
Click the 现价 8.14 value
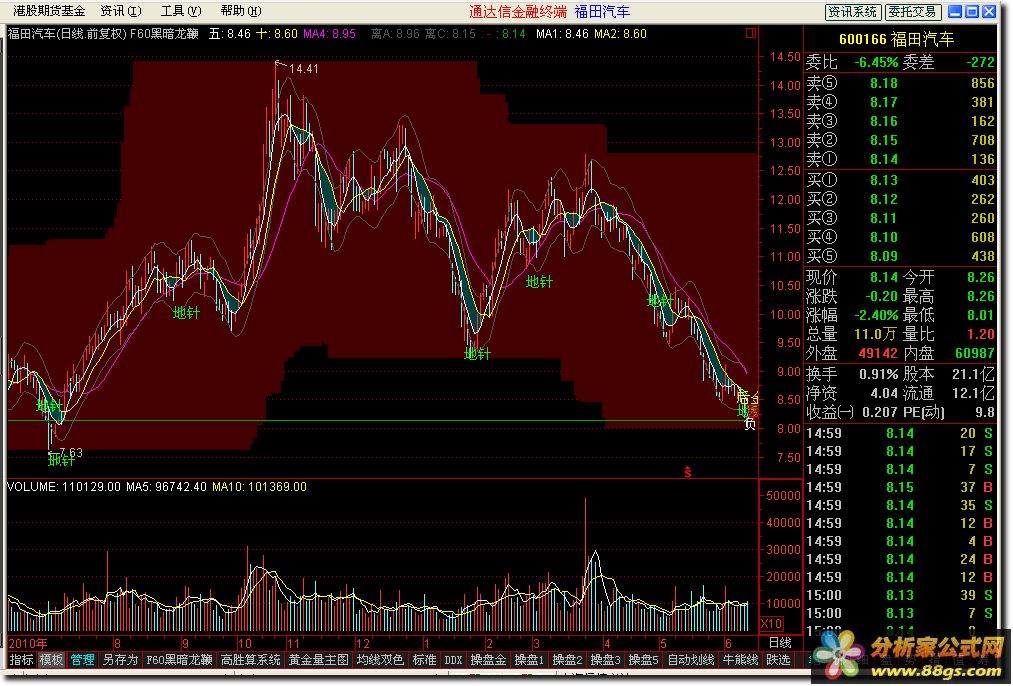point(884,277)
